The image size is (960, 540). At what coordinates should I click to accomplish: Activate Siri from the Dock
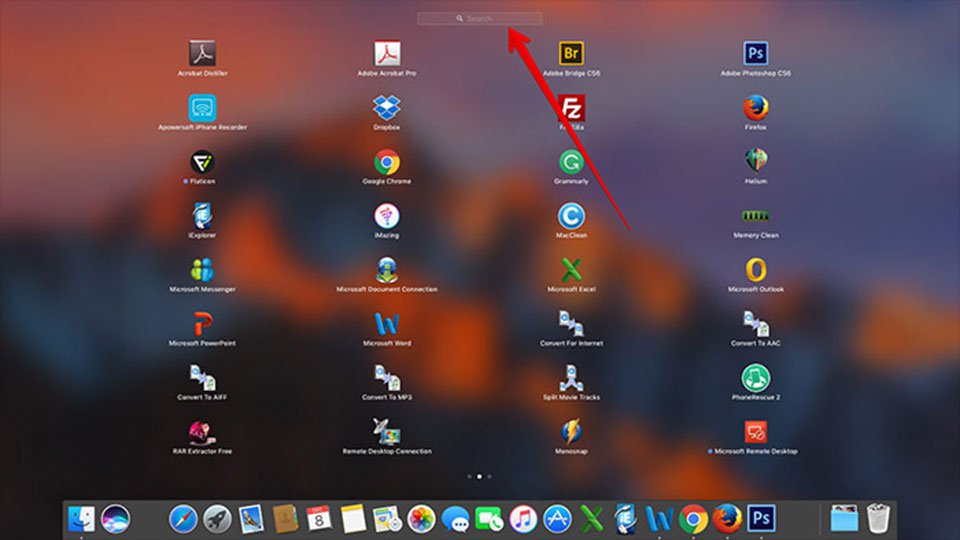coord(115,519)
